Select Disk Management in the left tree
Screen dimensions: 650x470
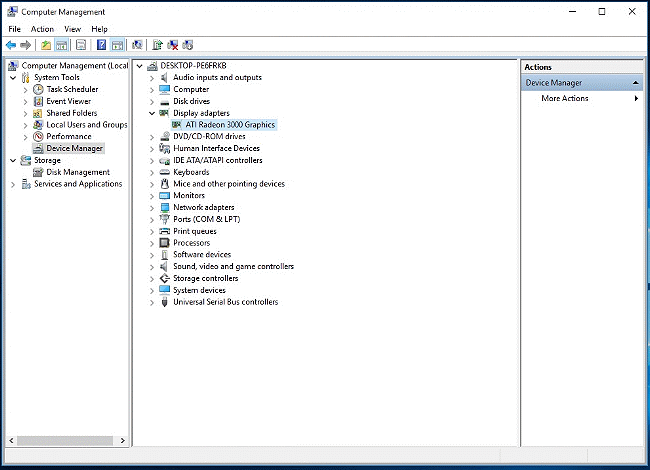tap(77, 172)
